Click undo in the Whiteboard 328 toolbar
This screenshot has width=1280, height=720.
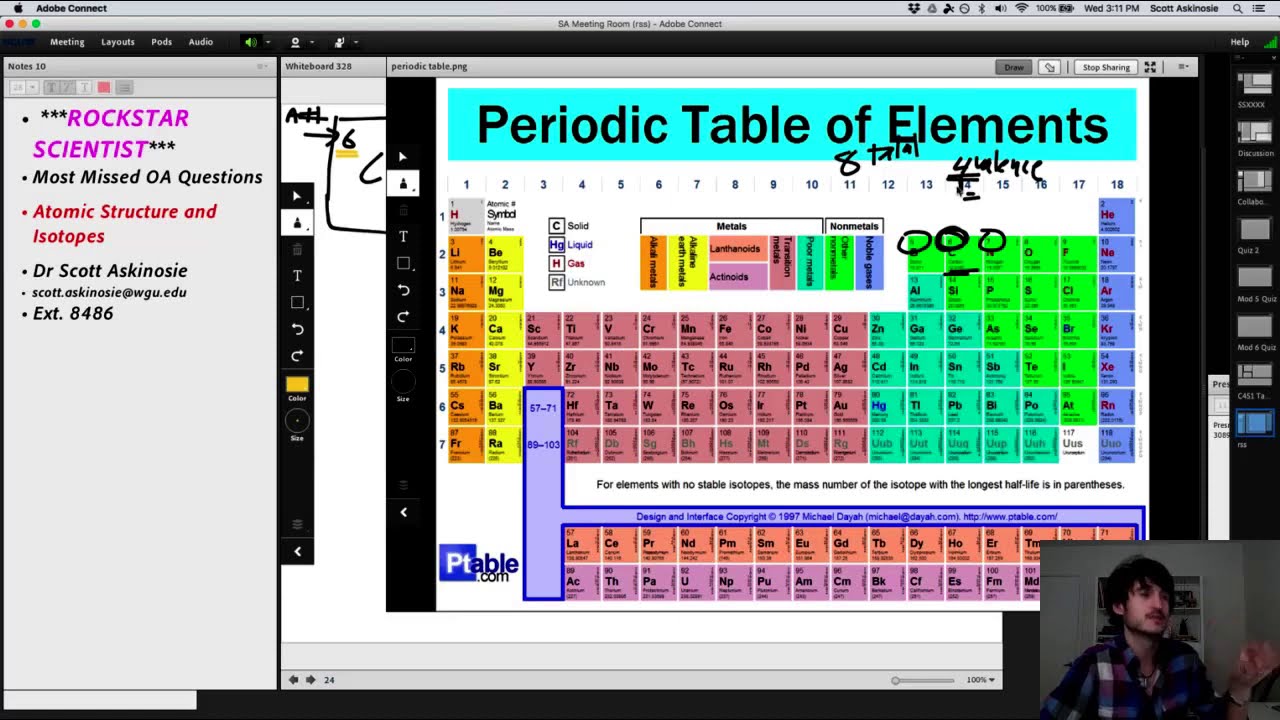pos(297,329)
